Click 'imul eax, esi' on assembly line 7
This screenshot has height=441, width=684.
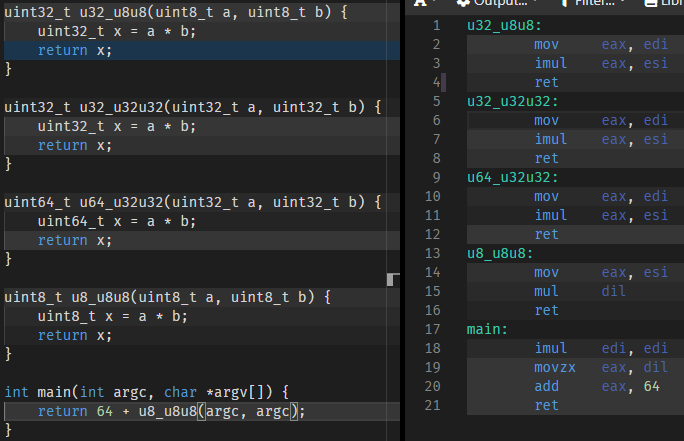[601, 140]
